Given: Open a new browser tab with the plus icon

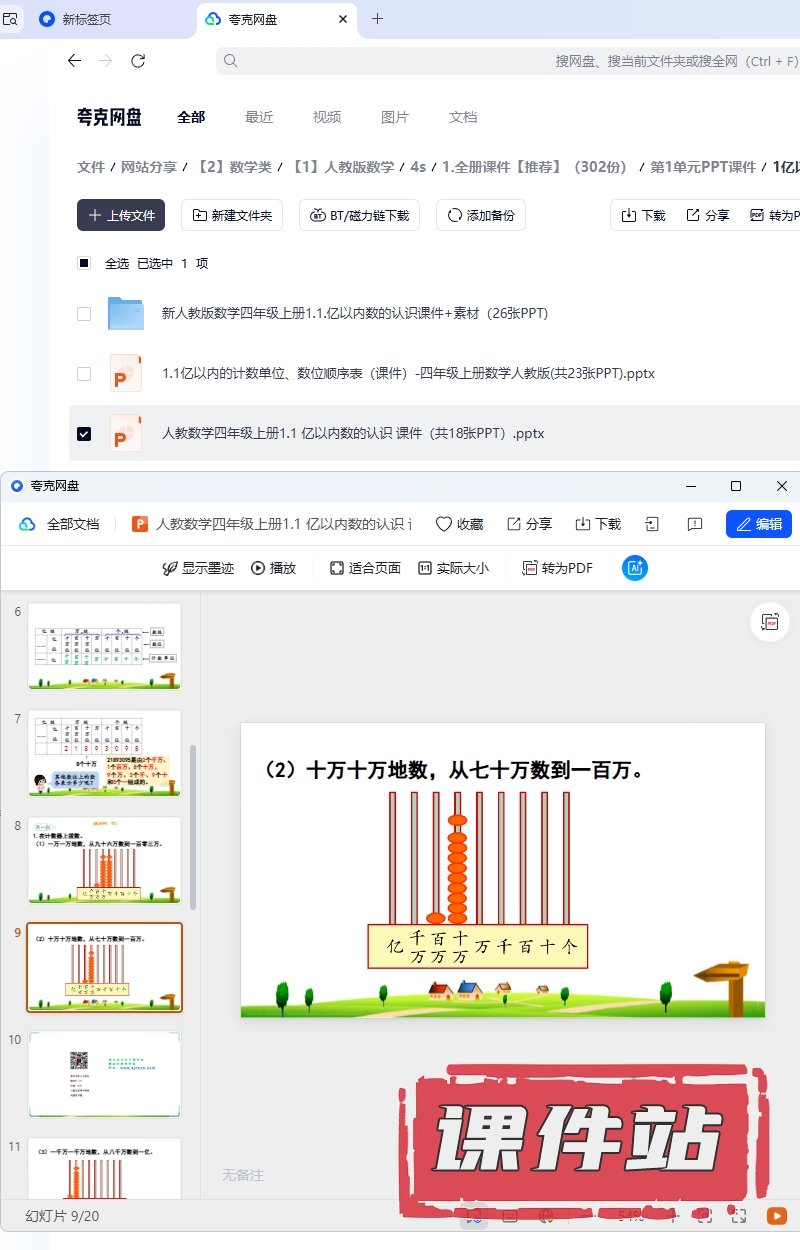Looking at the screenshot, I should pos(377,19).
